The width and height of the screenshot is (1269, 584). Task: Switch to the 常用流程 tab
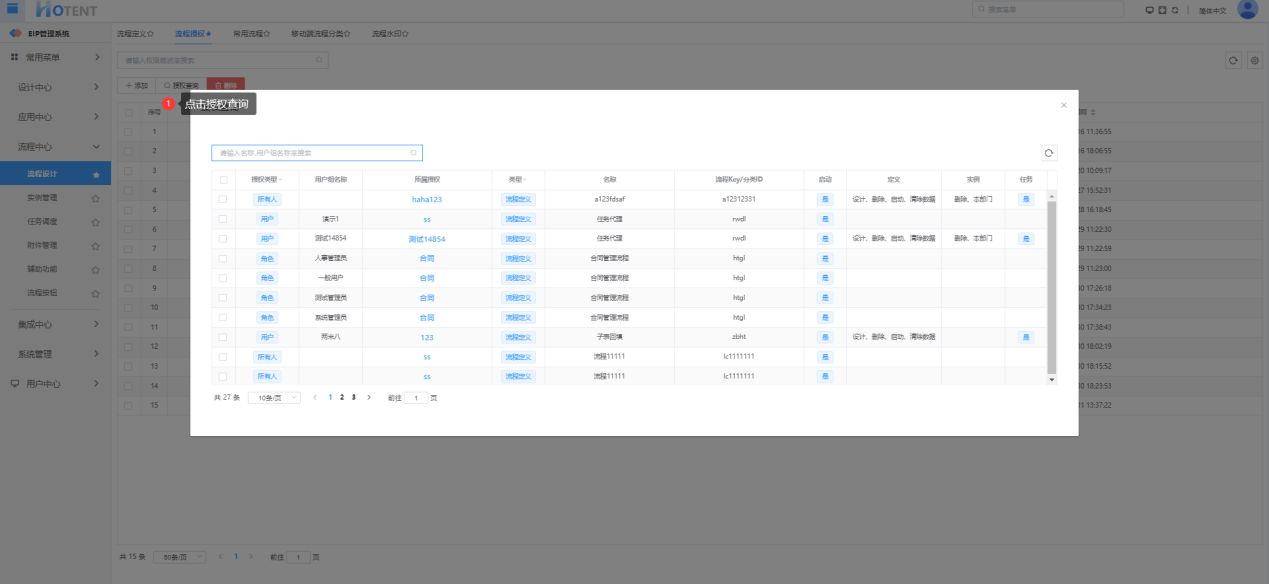coord(251,33)
